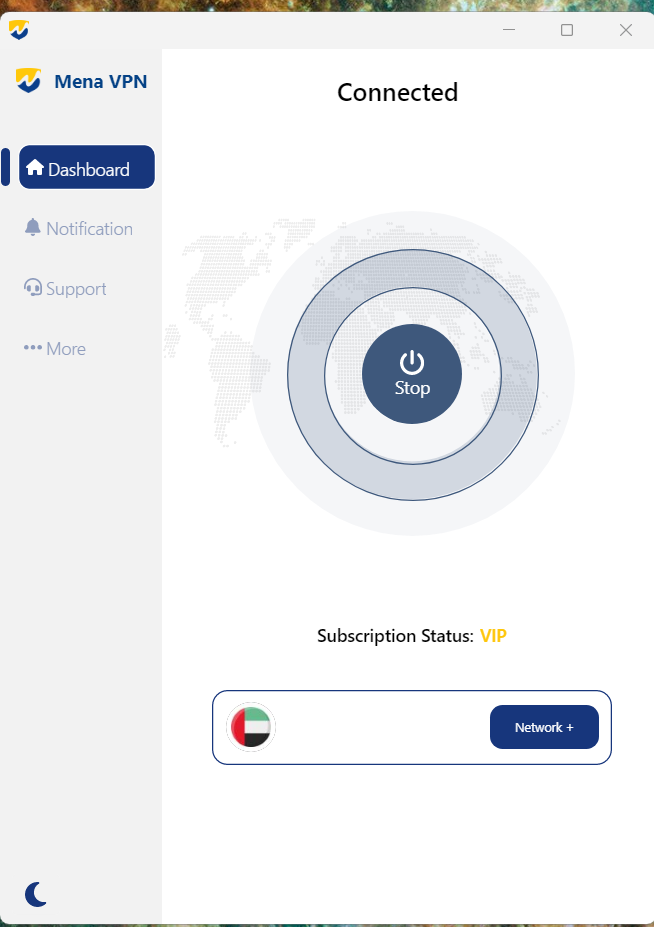Click the VIP subscription status label
Screen dimensions: 654x927
(493, 636)
